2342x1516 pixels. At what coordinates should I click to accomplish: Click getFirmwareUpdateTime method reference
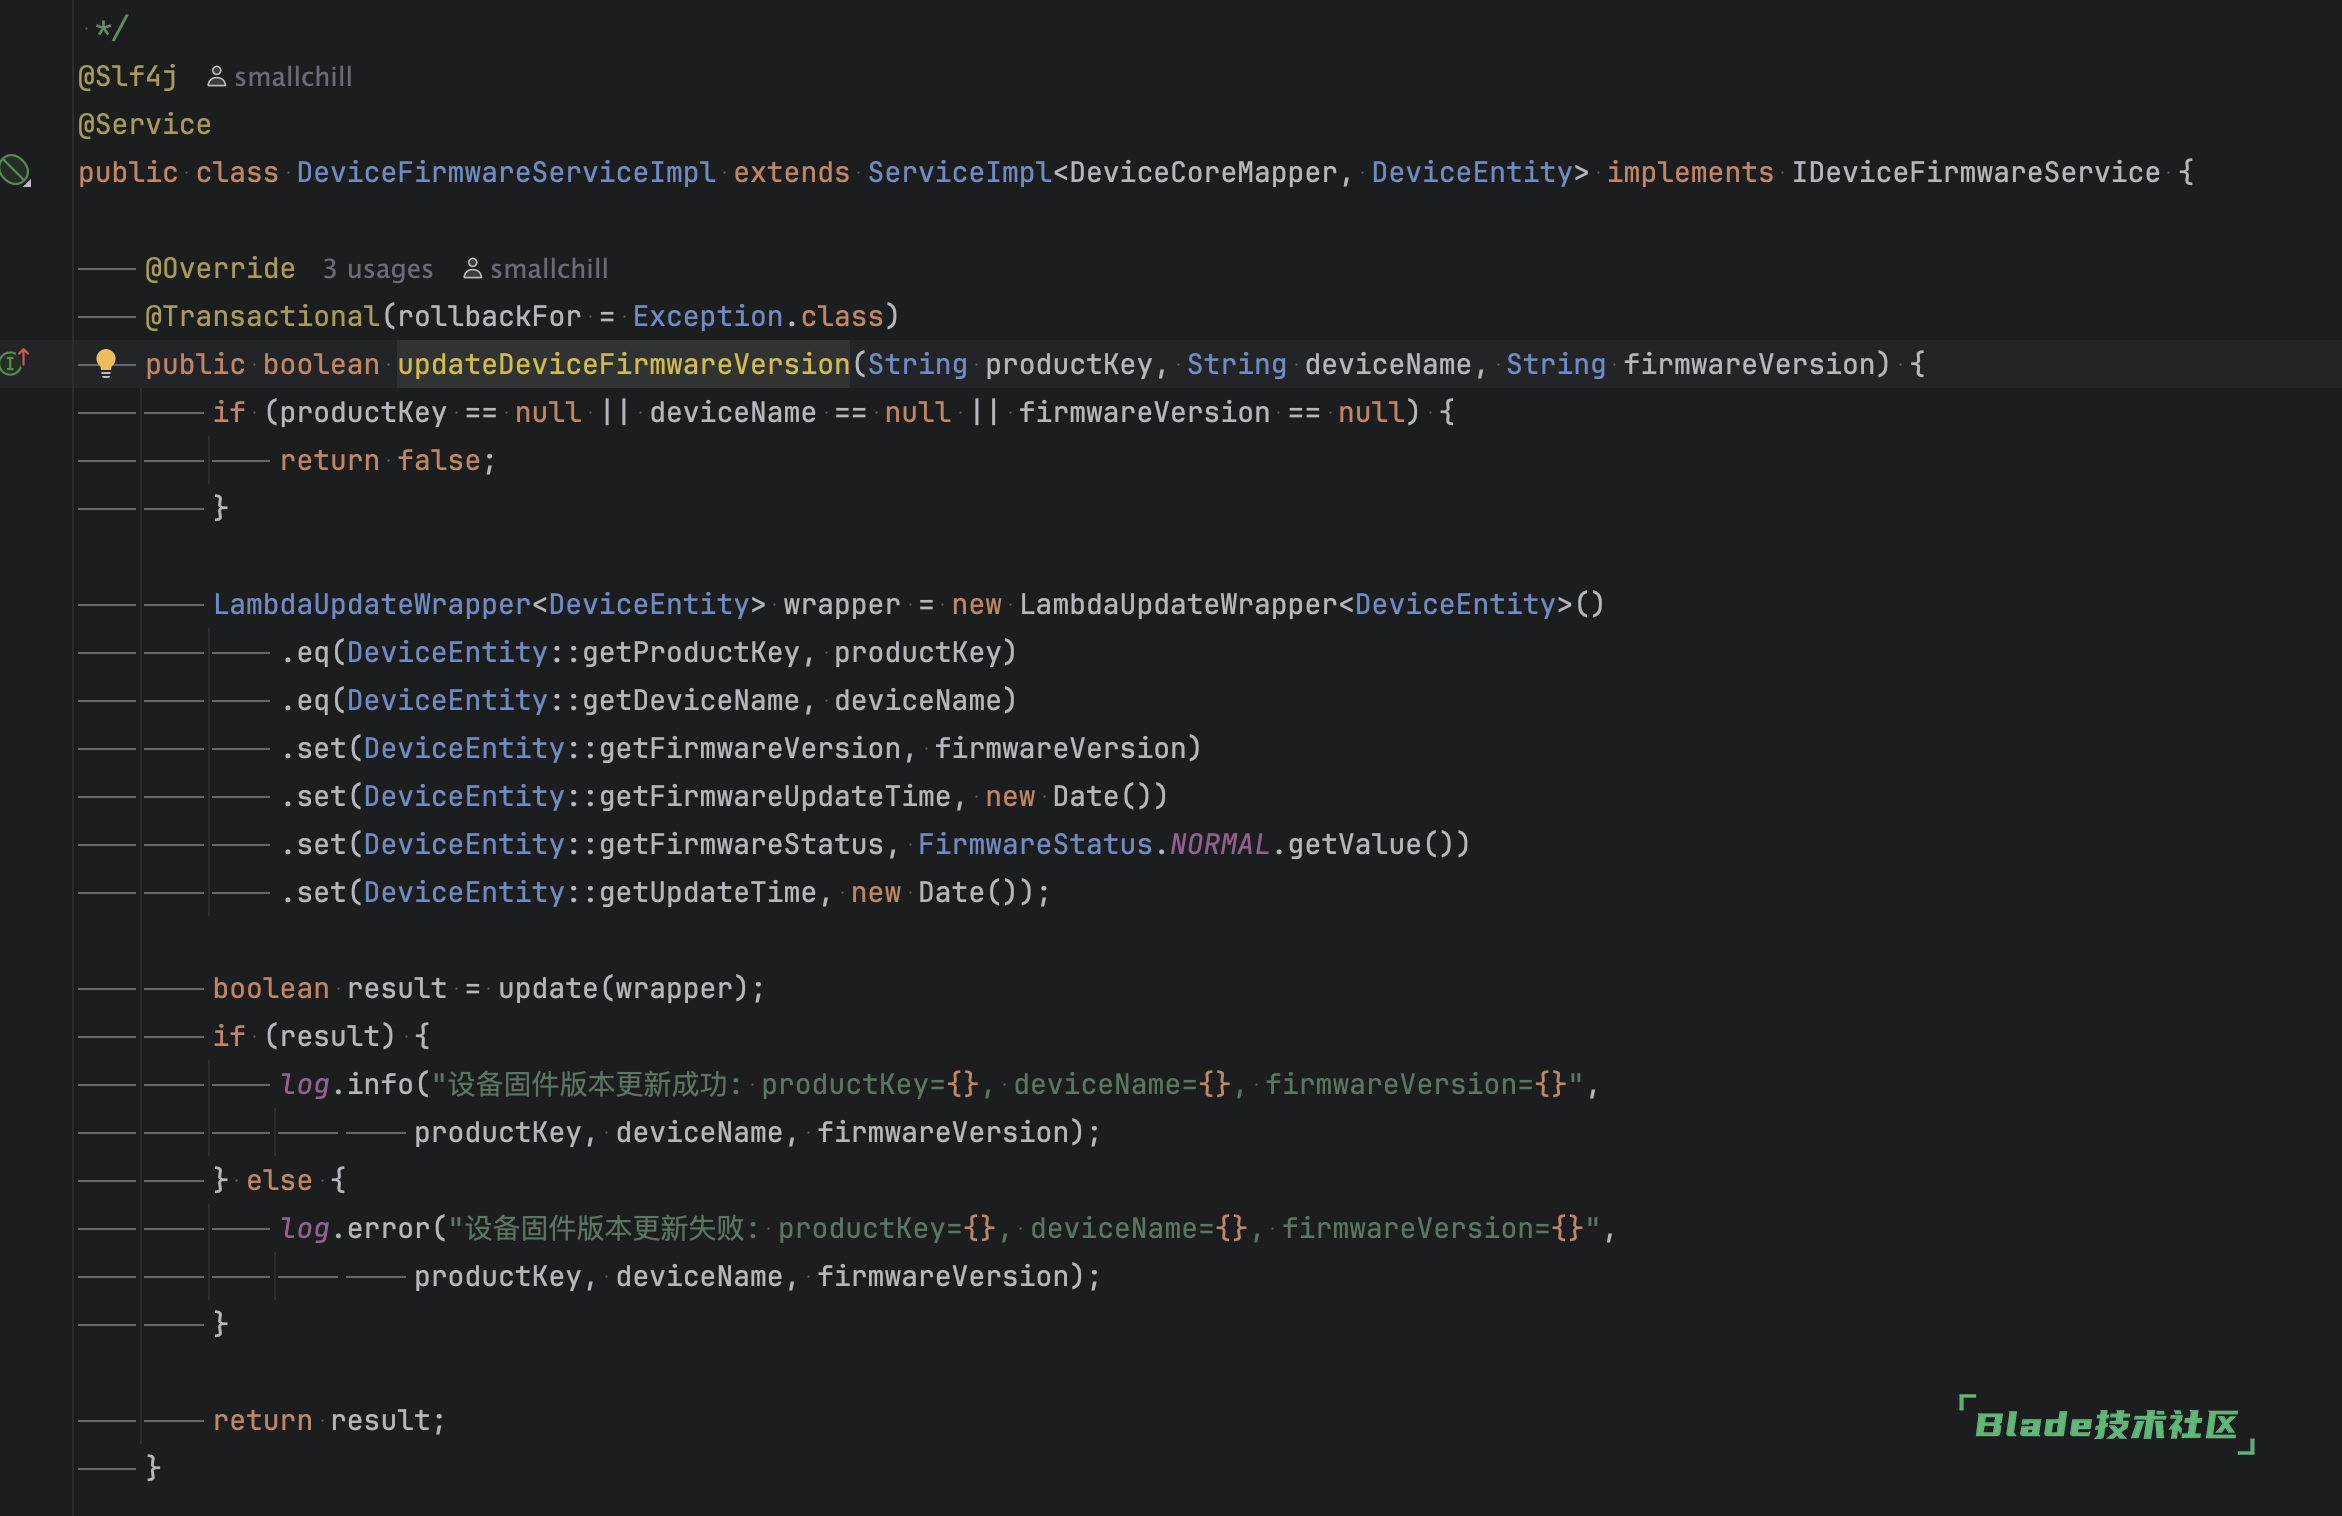tap(775, 796)
